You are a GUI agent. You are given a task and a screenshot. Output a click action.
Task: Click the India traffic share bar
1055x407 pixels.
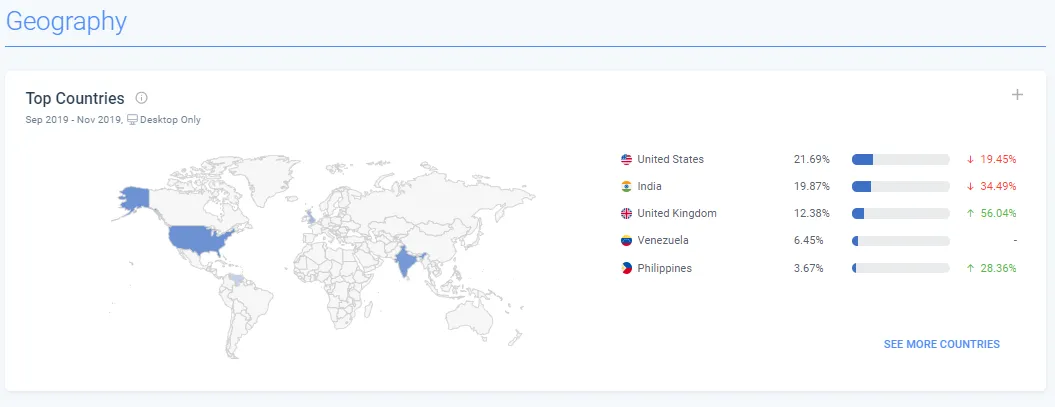click(x=900, y=186)
